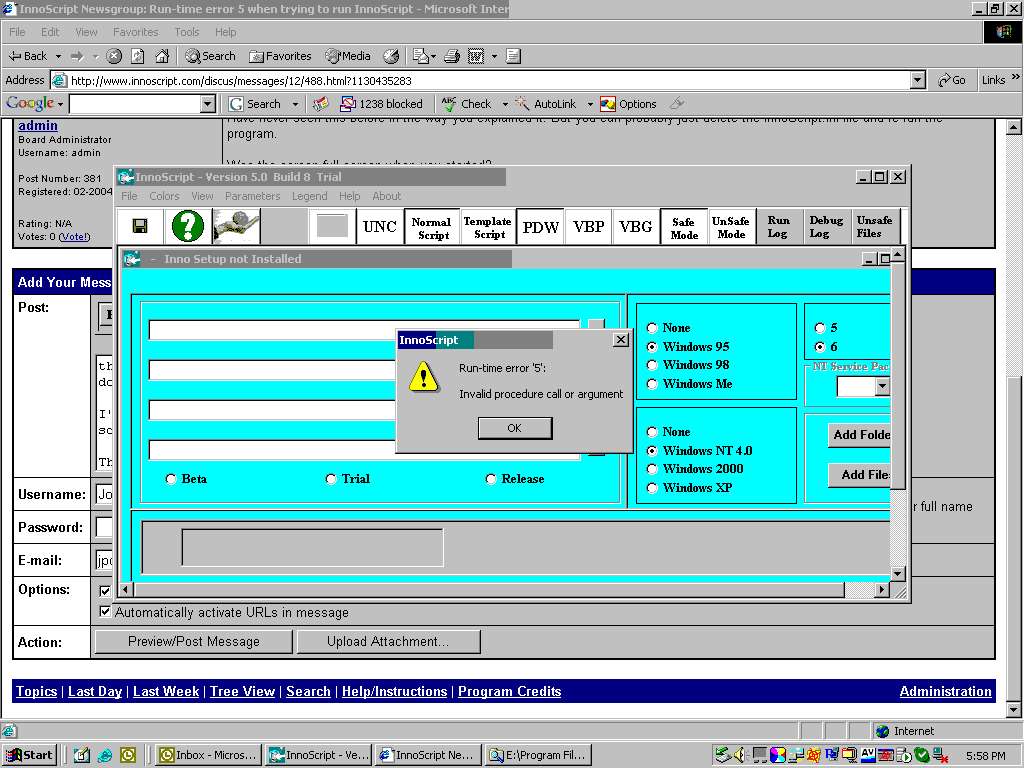Click the UNC toolbar button
Screen dimensions: 1024x768
[x=379, y=227]
